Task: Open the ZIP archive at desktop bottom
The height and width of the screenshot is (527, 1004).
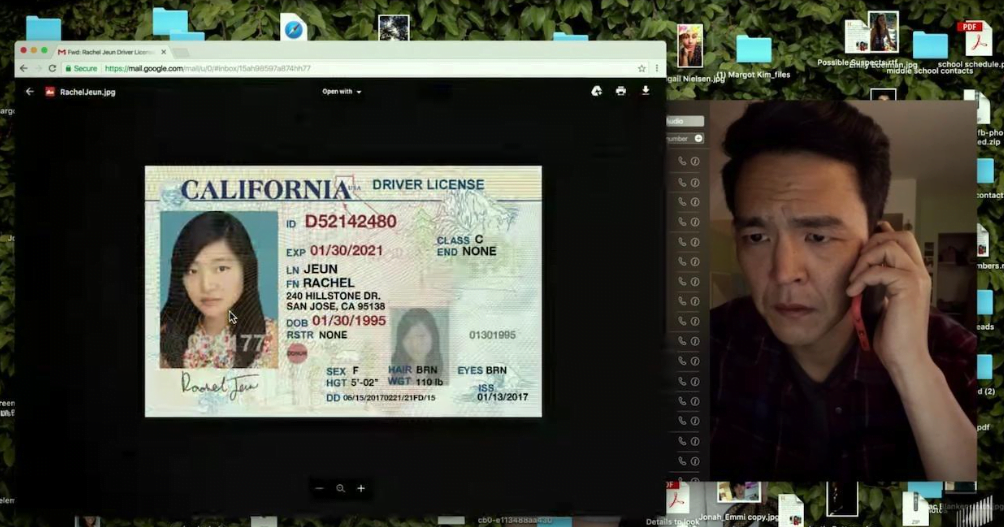Action: [916, 507]
